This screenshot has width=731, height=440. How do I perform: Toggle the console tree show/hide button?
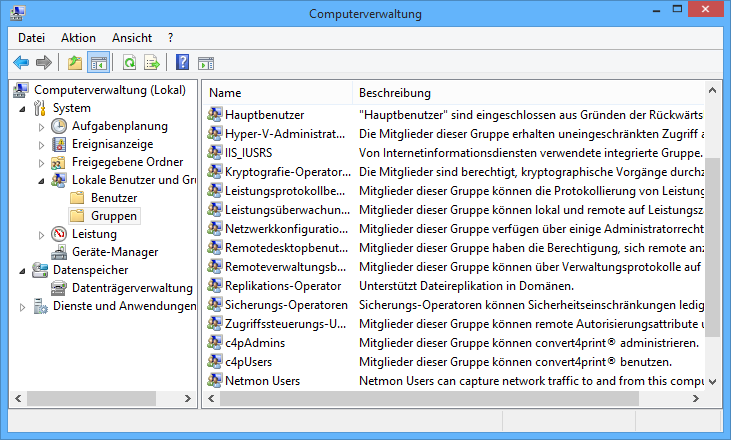click(x=98, y=63)
